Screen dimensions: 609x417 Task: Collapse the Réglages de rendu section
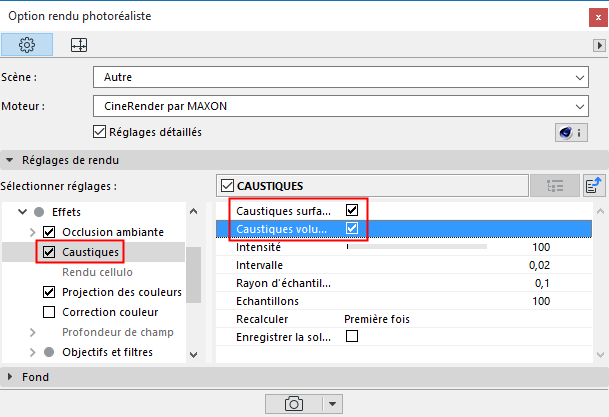point(10,160)
